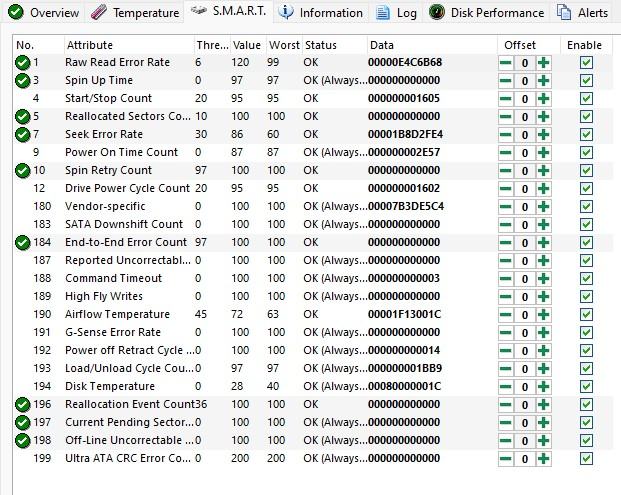
Task: Increase offset for SATA Downshift Count
Action: (x=544, y=225)
